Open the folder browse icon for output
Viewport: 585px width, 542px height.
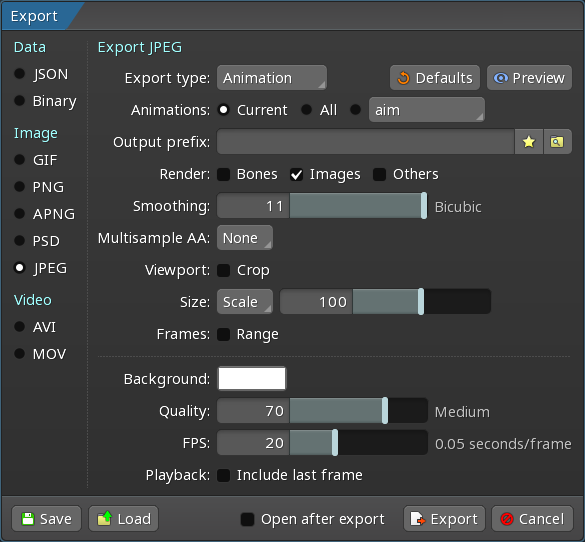coord(557,142)
